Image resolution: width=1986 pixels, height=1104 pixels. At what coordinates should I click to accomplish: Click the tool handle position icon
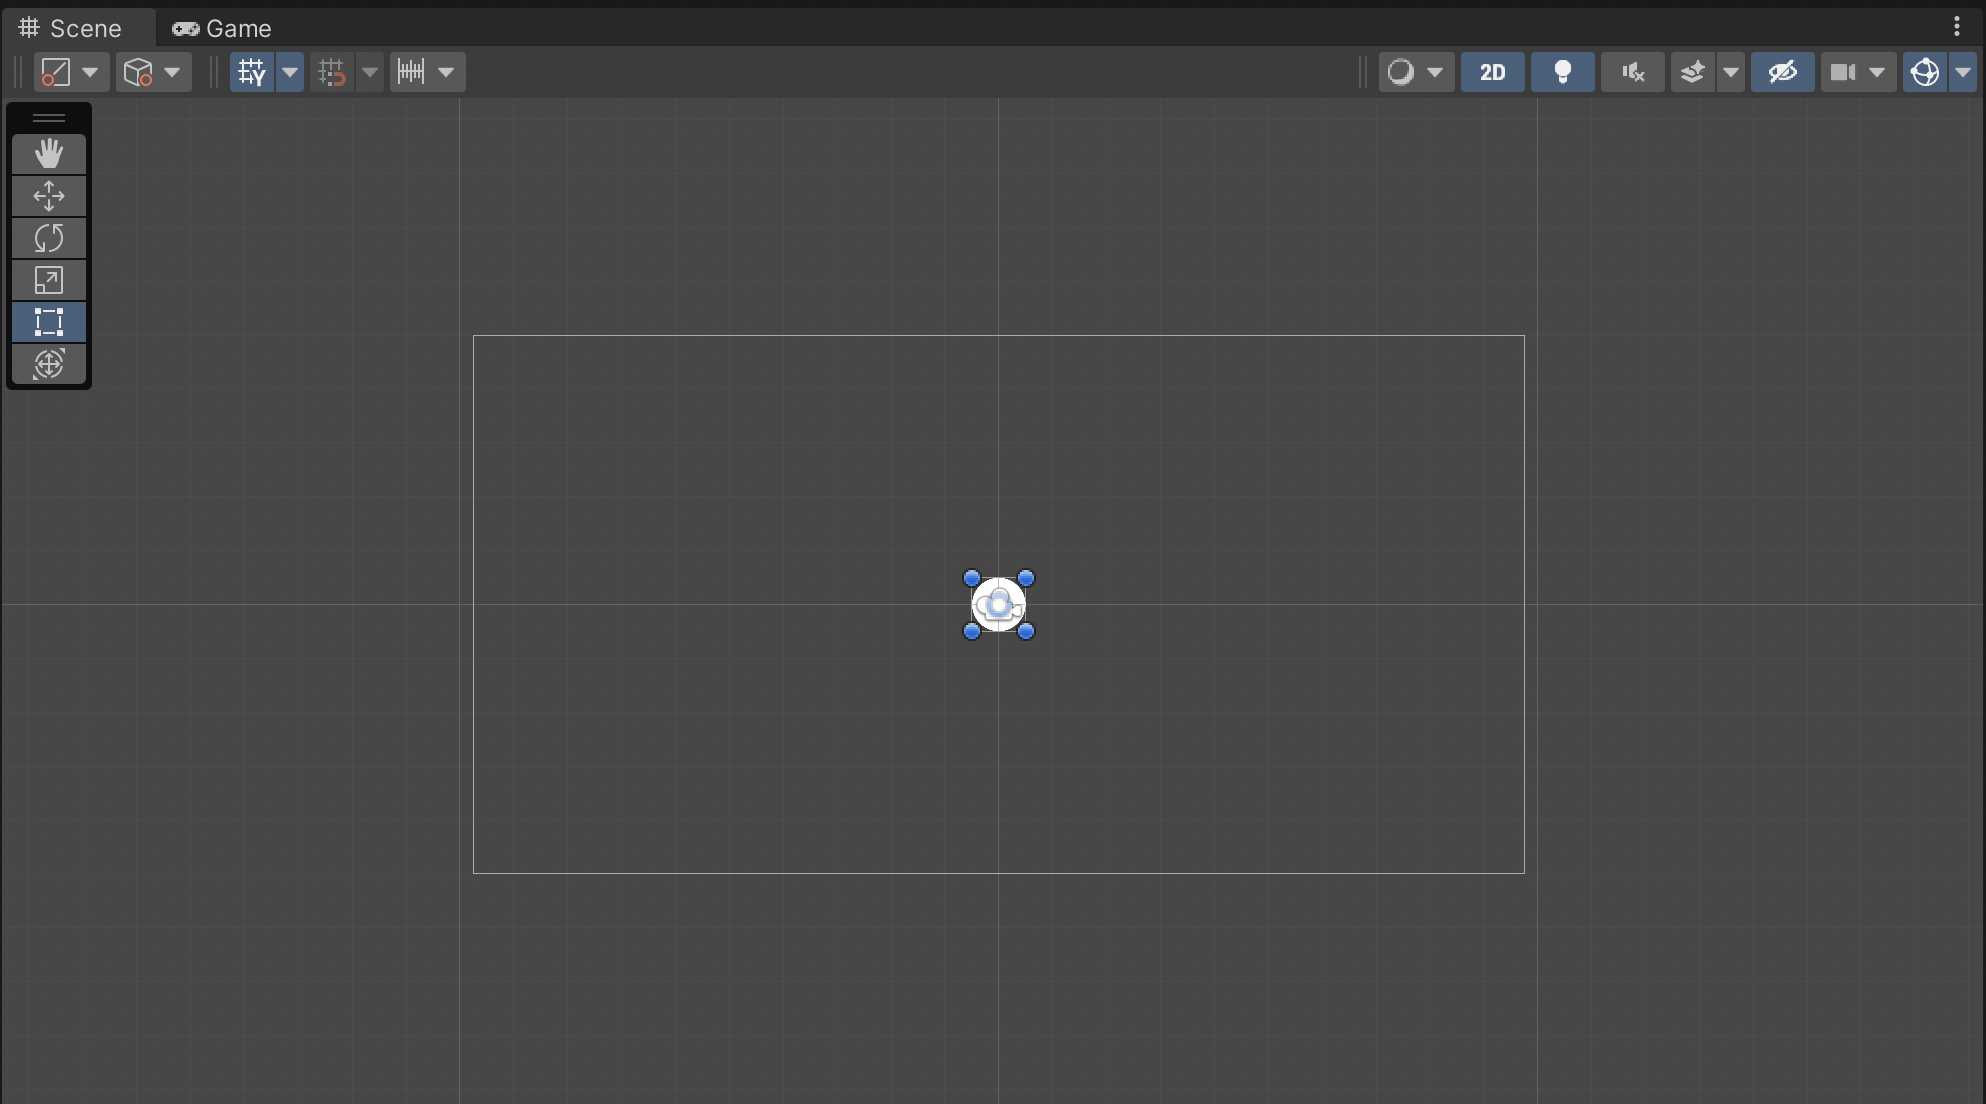(x=57, y=72)
